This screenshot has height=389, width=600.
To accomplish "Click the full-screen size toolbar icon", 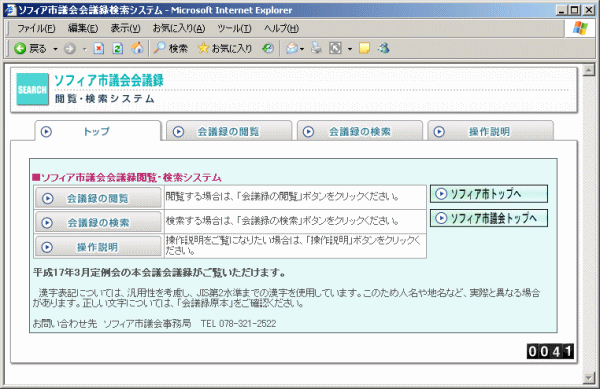I will click(x=335, y=49).
